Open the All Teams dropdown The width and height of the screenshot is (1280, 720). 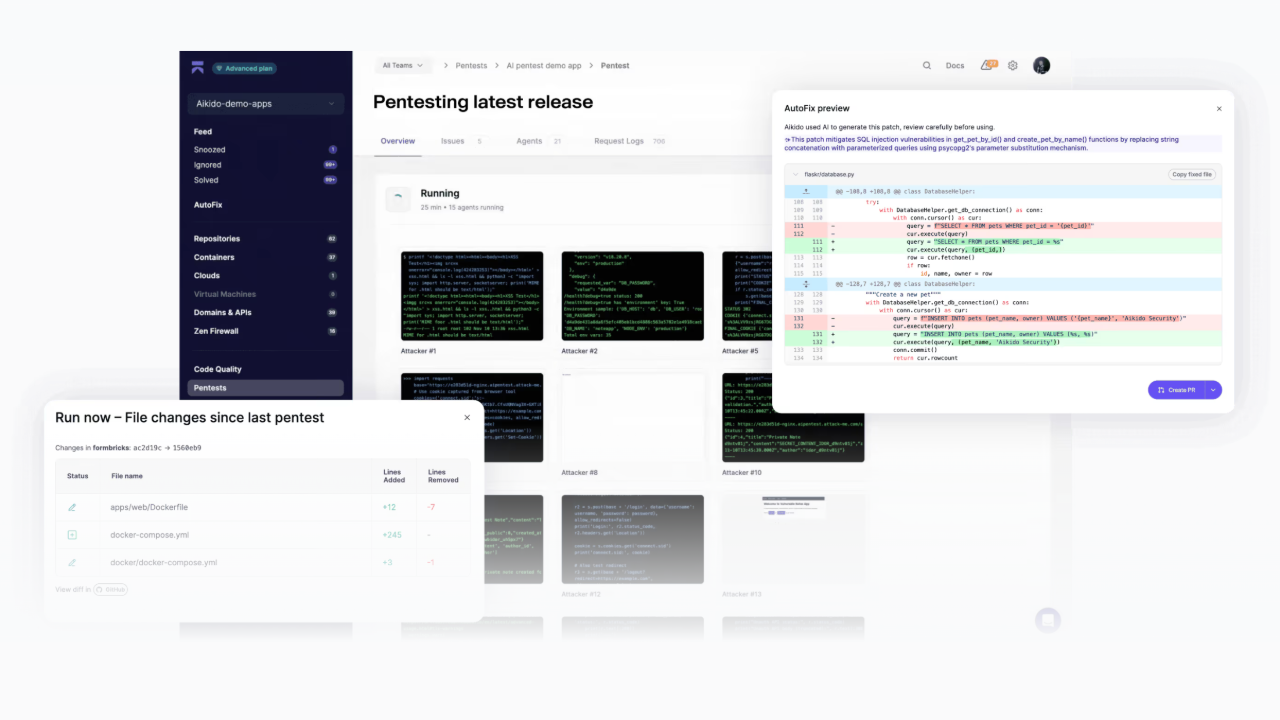[x=402, y=65]
